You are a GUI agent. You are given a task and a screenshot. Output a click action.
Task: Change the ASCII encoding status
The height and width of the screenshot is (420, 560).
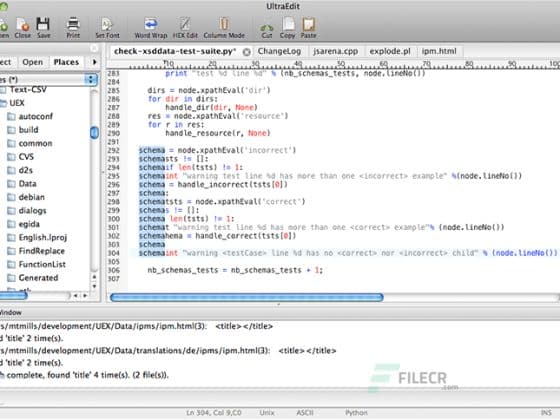coord(305,413)
